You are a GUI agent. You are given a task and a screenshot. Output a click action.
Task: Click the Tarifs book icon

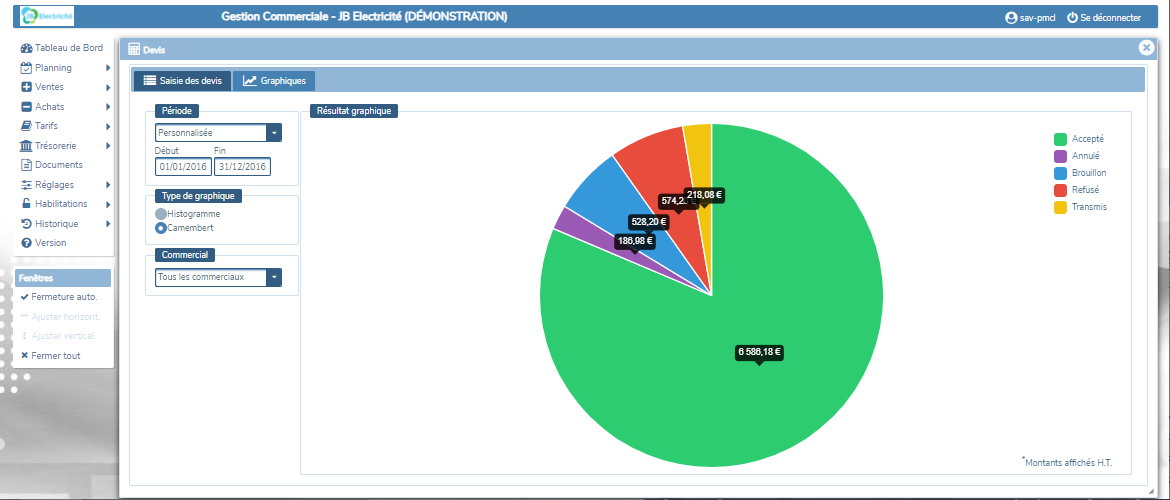tap(26, 125)
